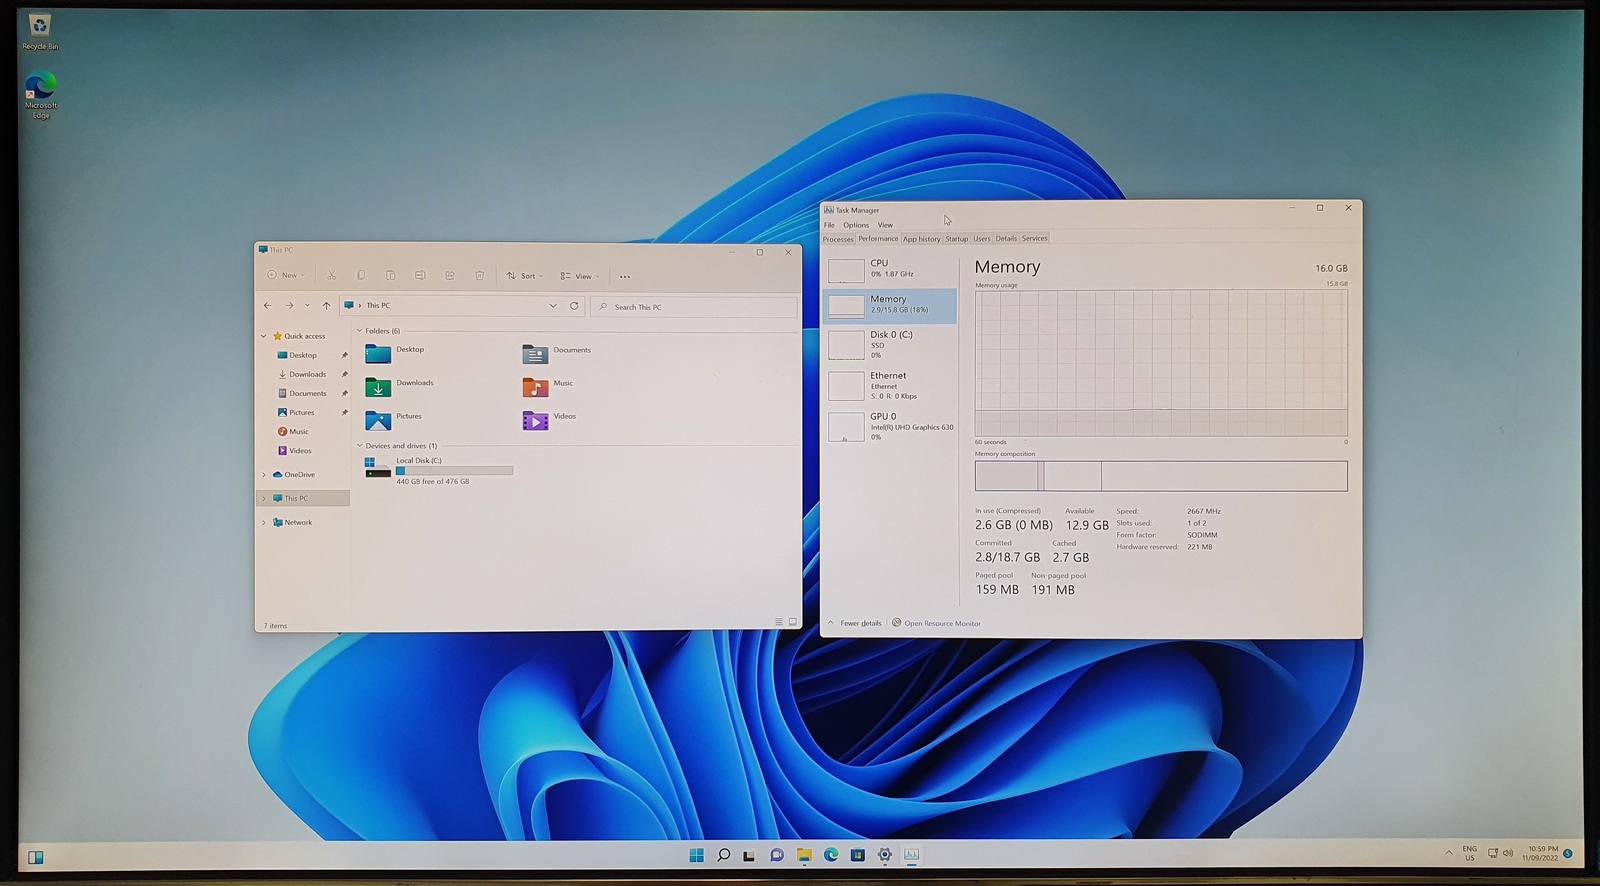Go back with the left arrow in File Explorer
This screenshot has height=886, width=1600.
tap(267, 306)
